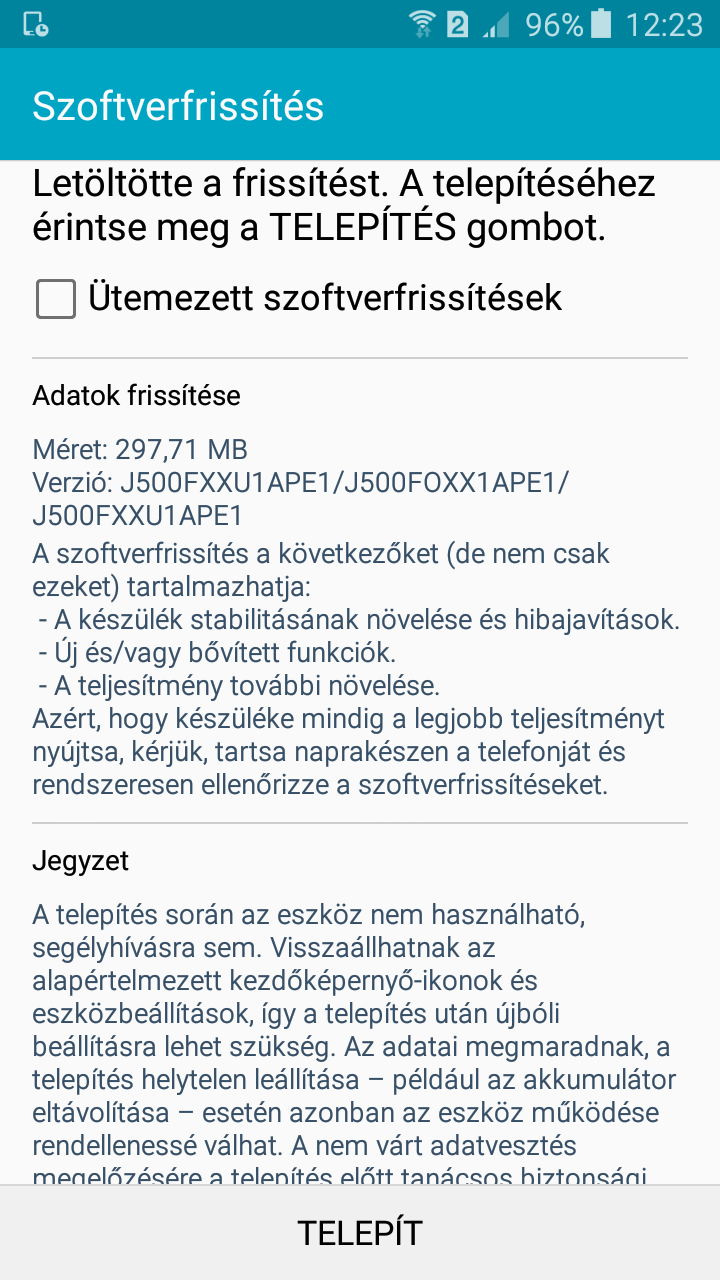Tap the Wi-Fi icon in status bar

pyautogui.click(x=424, y=24)
